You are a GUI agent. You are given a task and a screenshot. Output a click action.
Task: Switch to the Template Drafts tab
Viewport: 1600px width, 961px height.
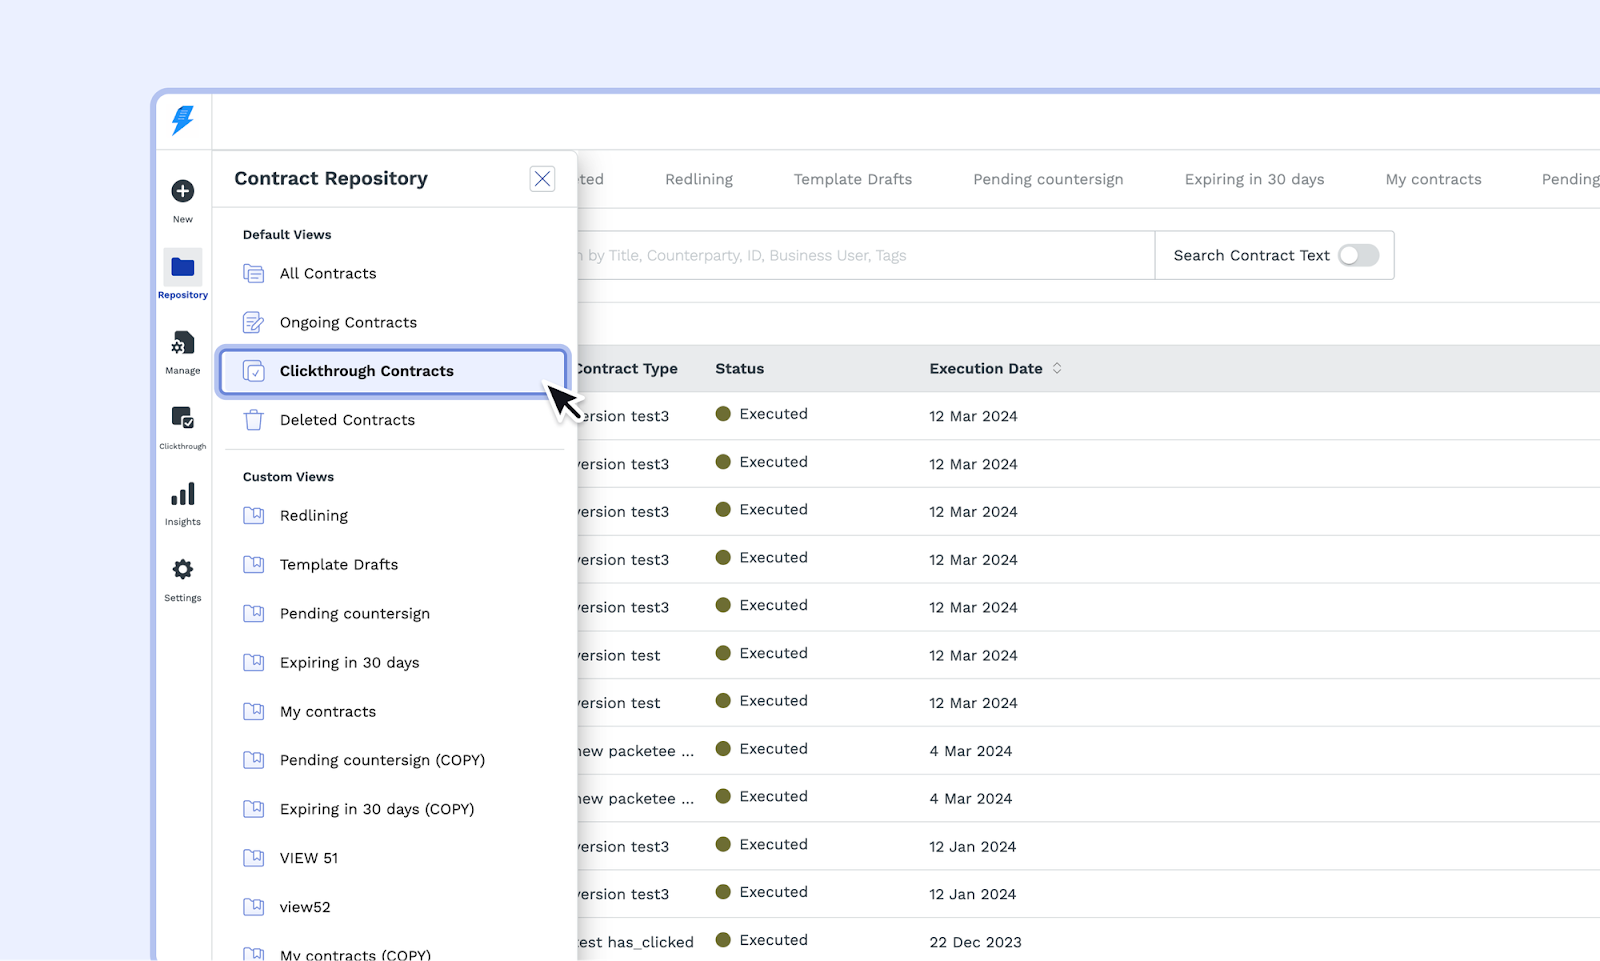[852, 180]
